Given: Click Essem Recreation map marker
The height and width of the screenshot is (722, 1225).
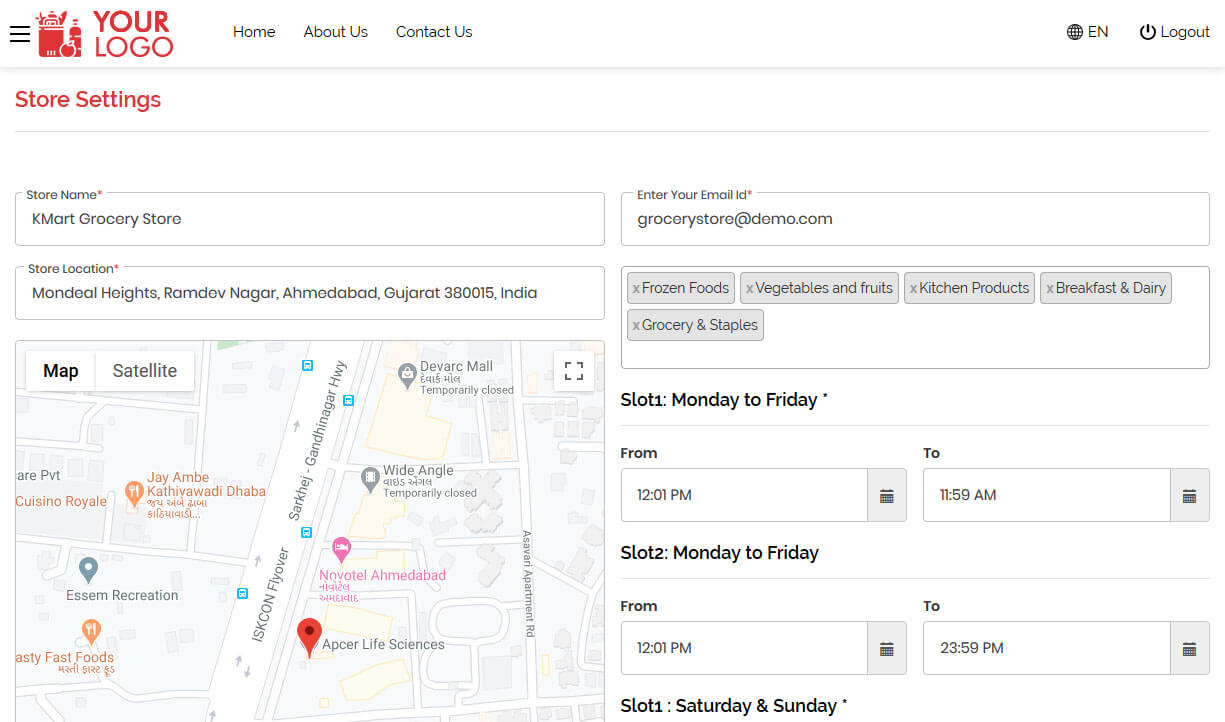Looking at the screenshot, I should (x=88, y=569).
